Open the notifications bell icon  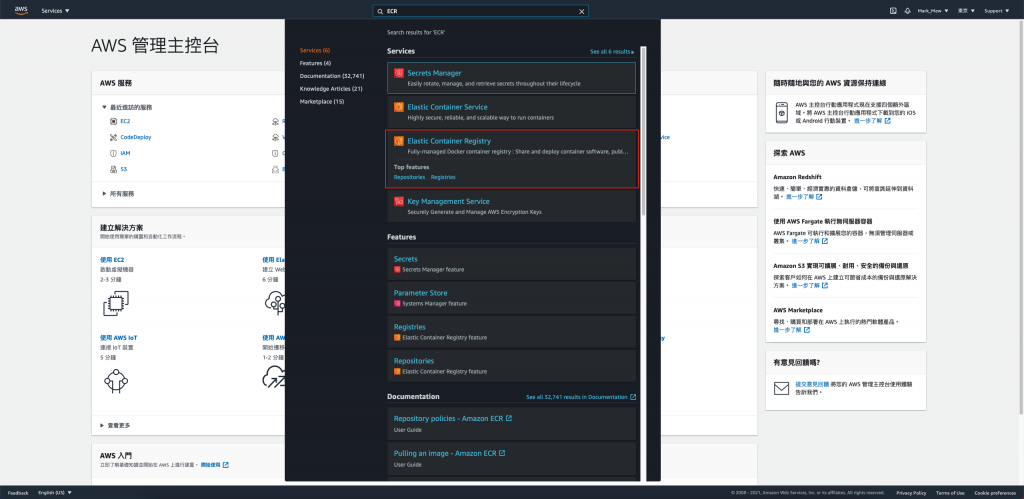pyautogui.click(x=907, y=11)
